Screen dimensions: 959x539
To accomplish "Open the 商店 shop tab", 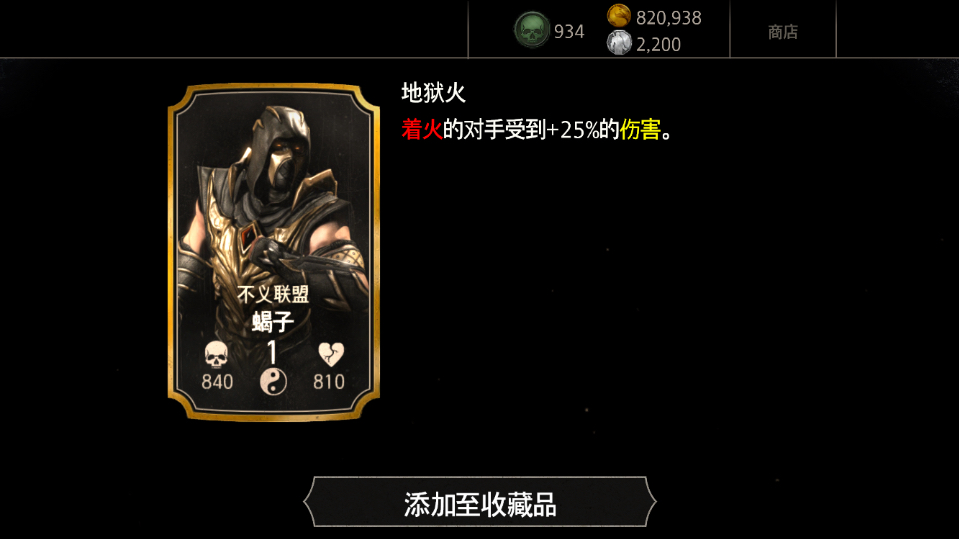I will tap(783, 32).
